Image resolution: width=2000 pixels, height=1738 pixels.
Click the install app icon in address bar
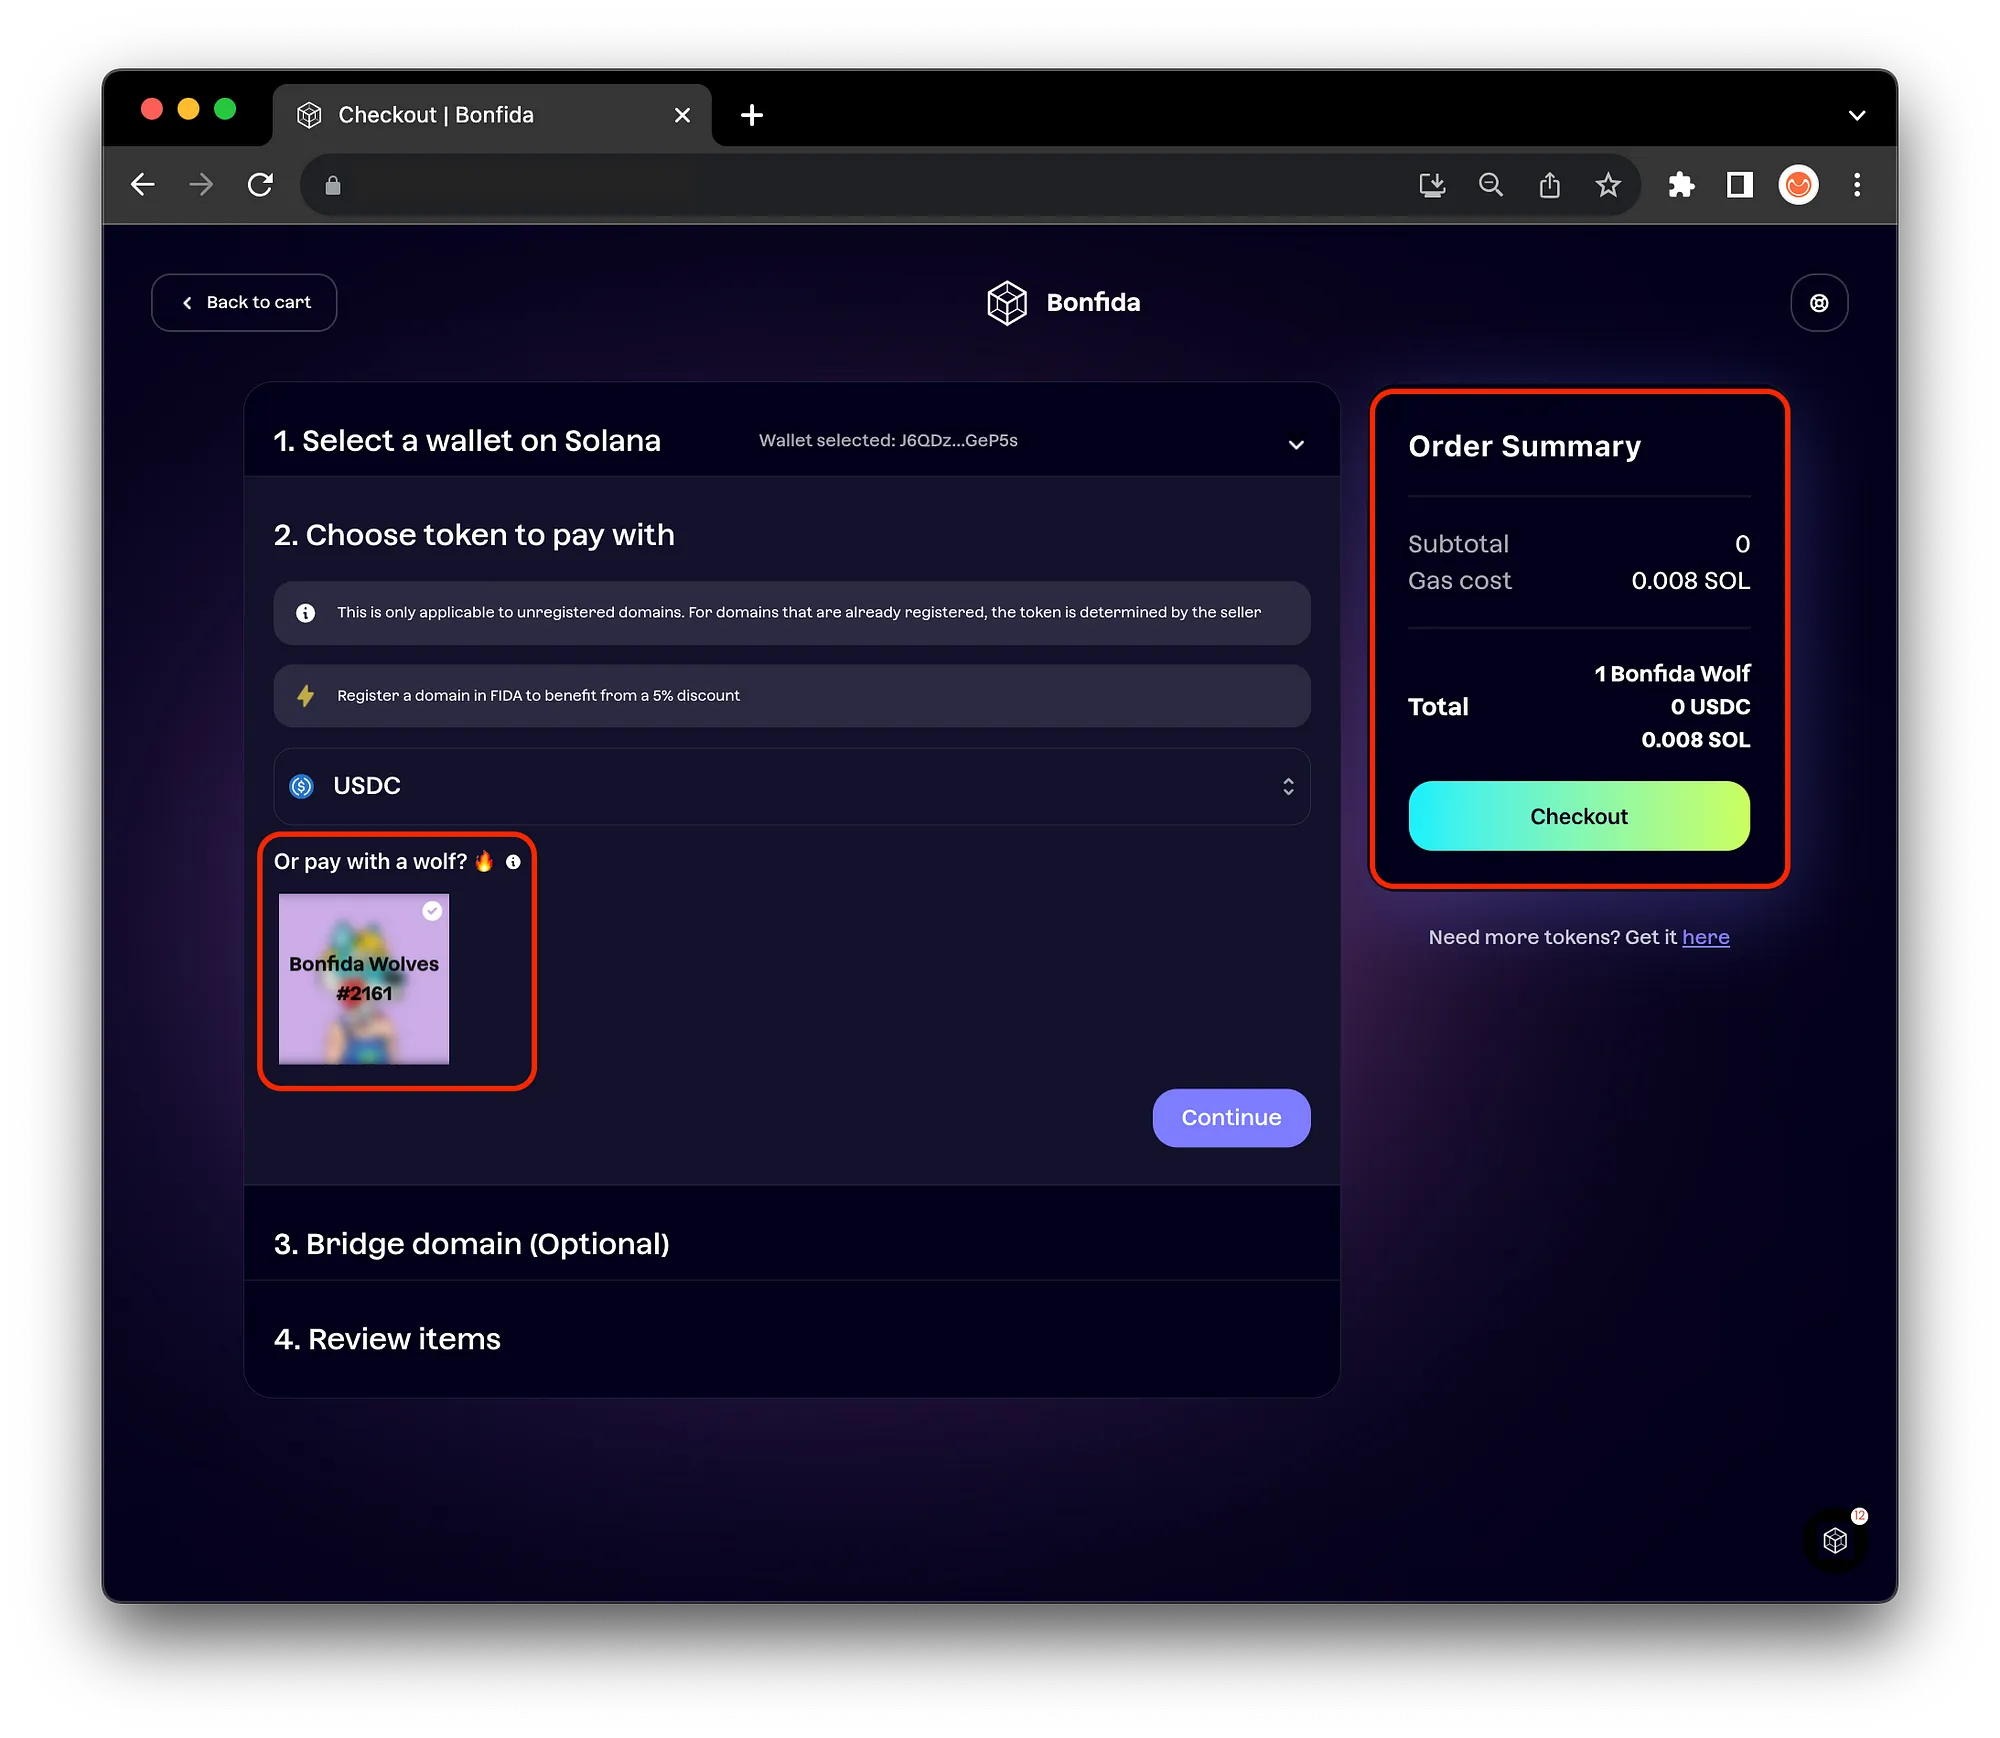(x=1432, y=185)
